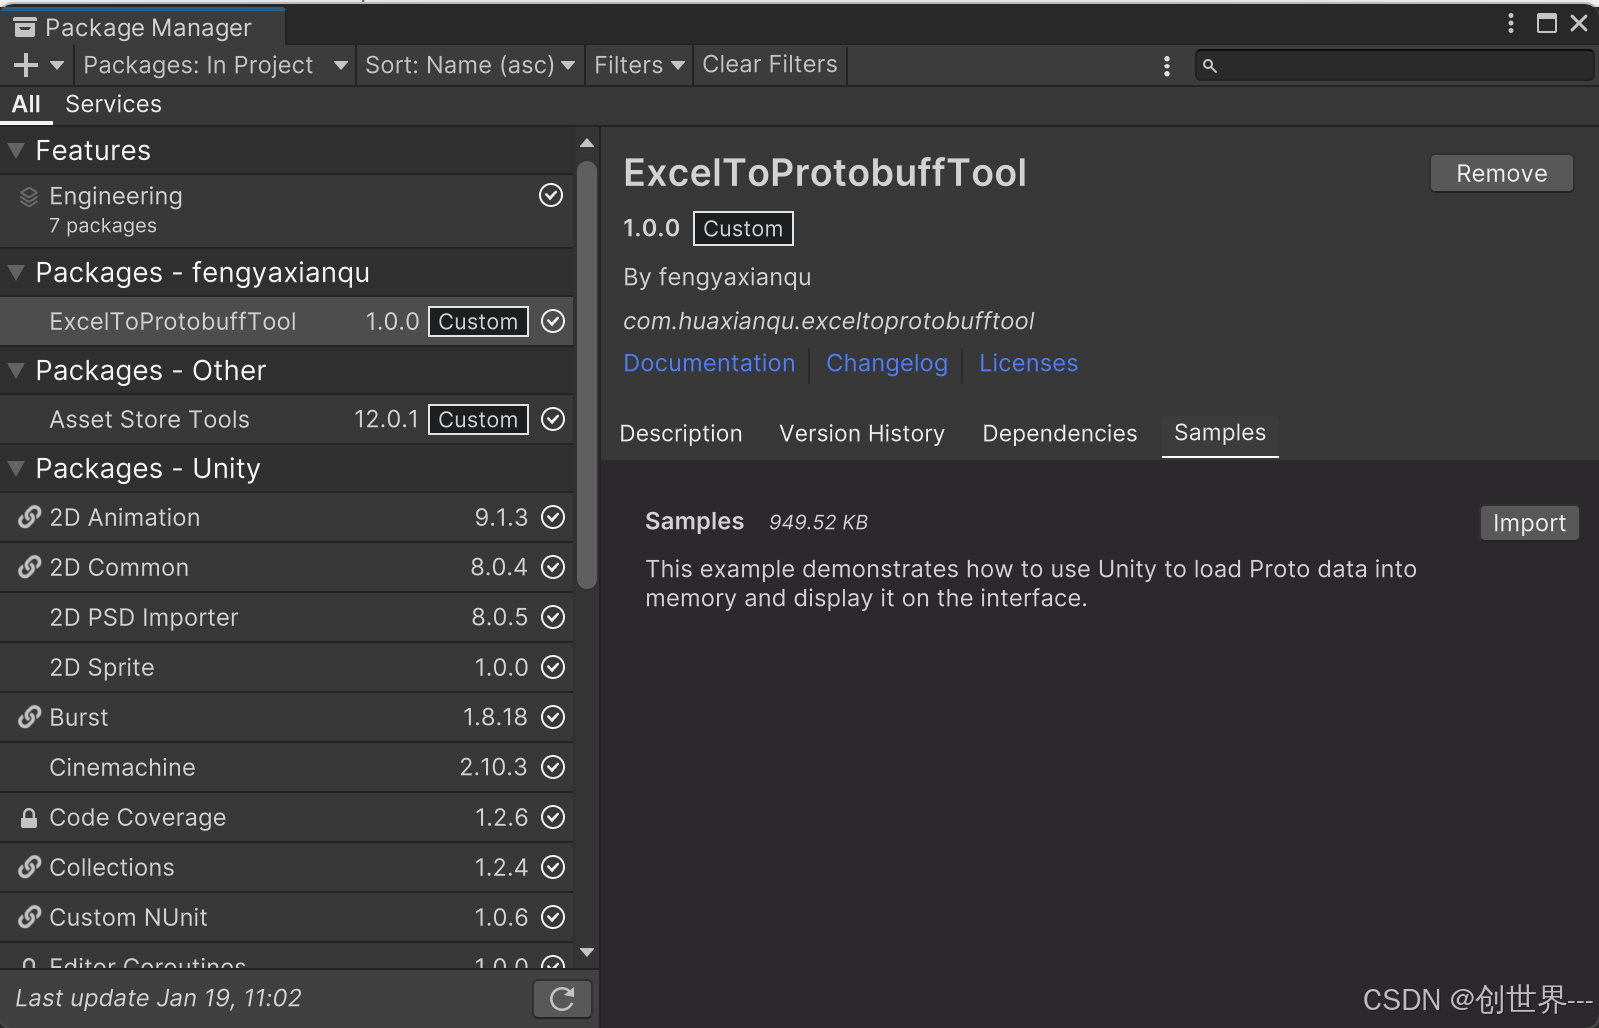Viewport: 1599px width, 1028px height.
Task: Click the Custom NUnit link icon
Action: click(30, 917)
